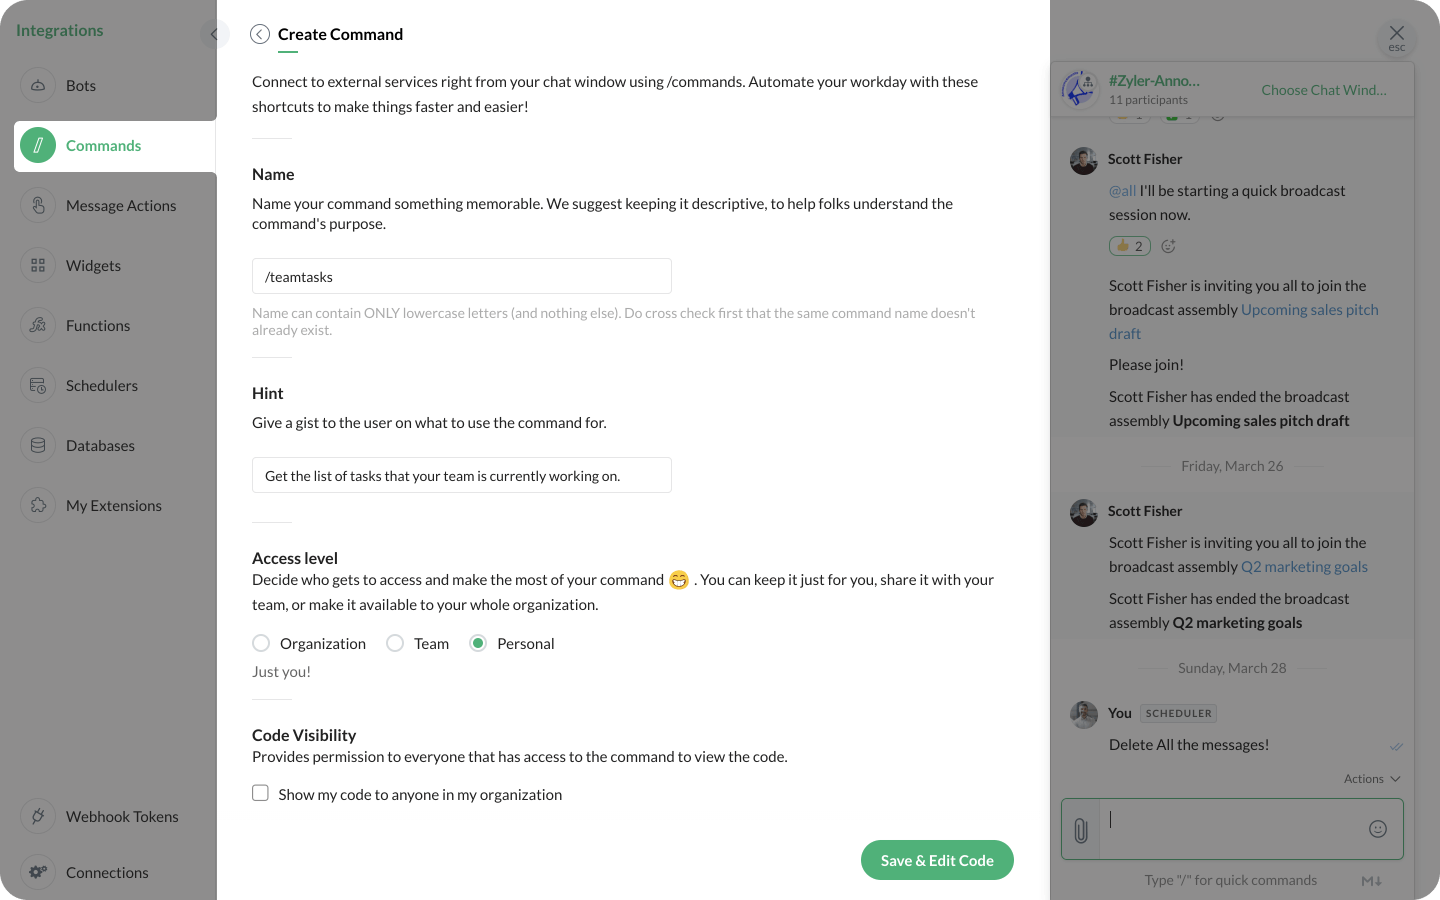The image size is (1440, 900).
Task: Open Message Actions in sidebar
Action: (x=120, y=206)
